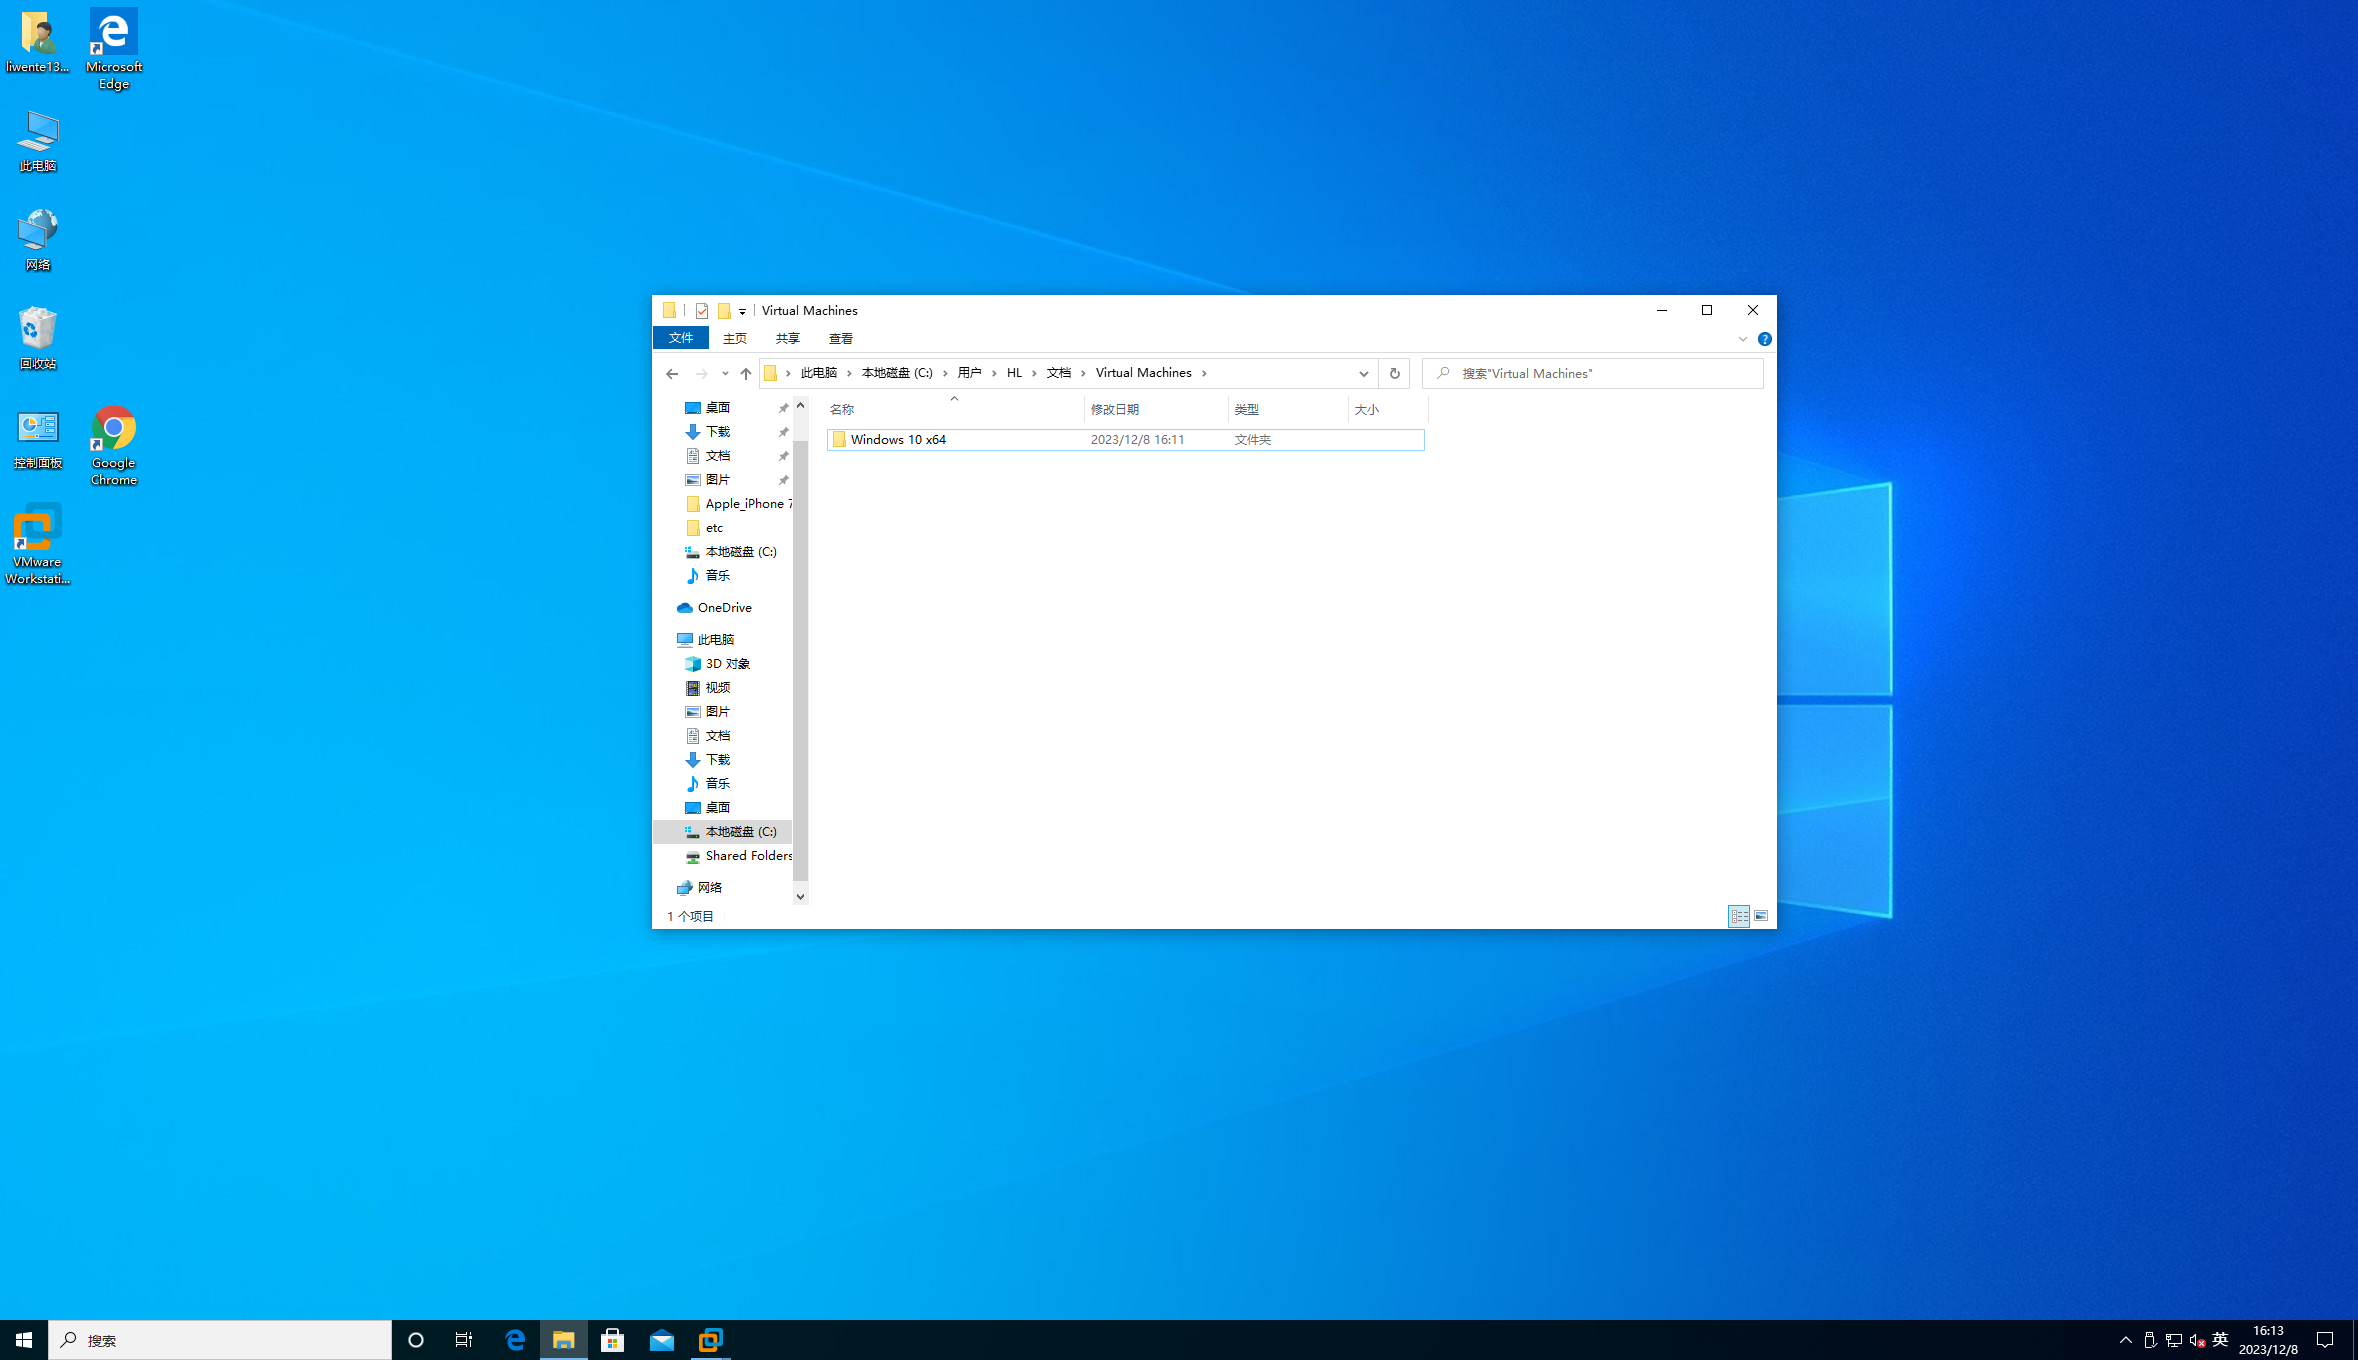Select the 回收站 recycle bin icon

click(x=38, y=339)
